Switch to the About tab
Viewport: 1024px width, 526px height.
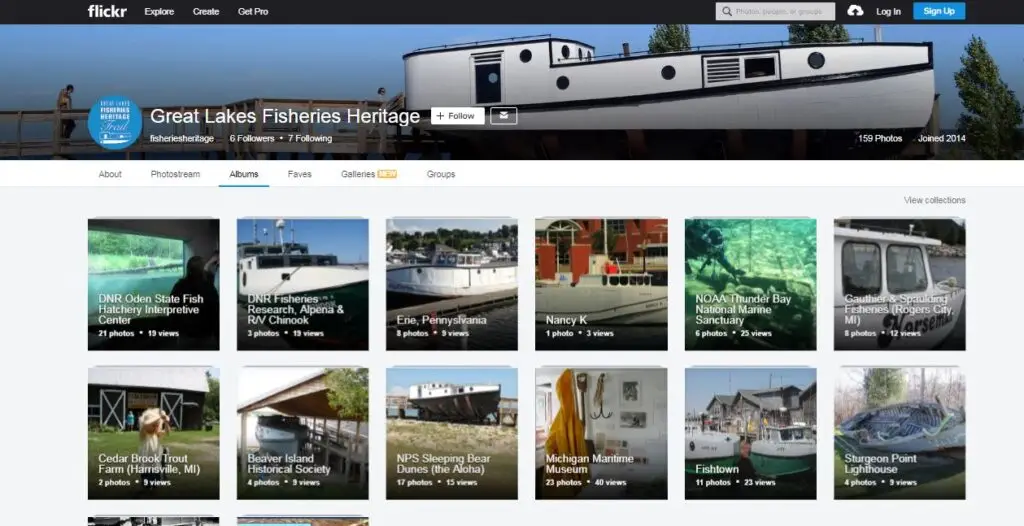click(x=110, y=174)
